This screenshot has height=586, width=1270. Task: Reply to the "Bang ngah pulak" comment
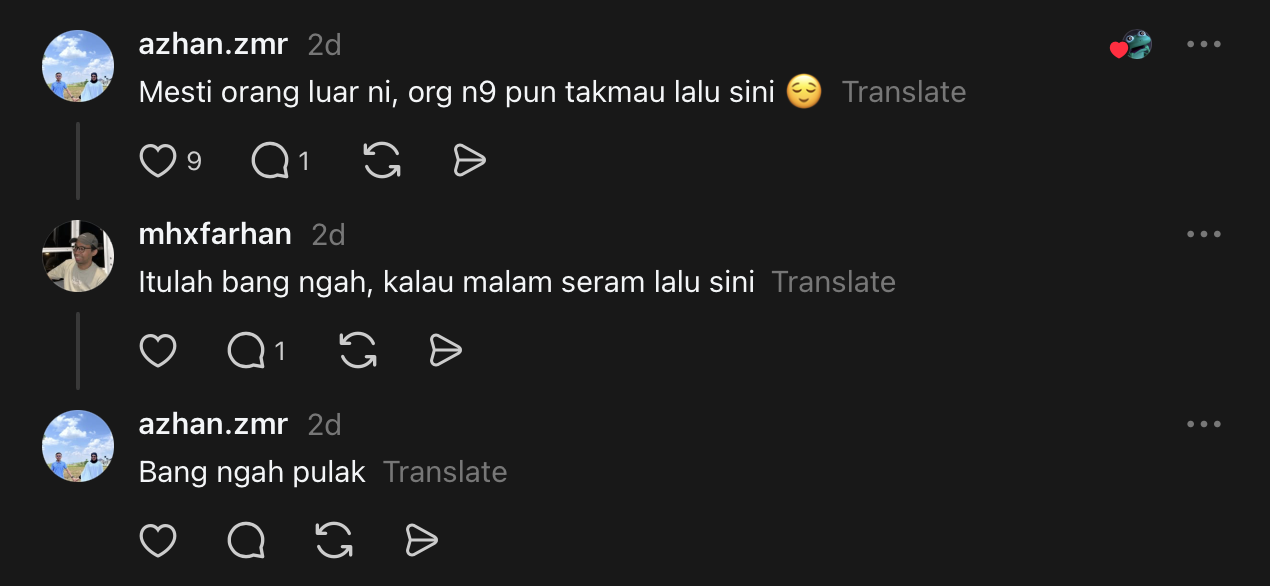[x=246, y=541]
